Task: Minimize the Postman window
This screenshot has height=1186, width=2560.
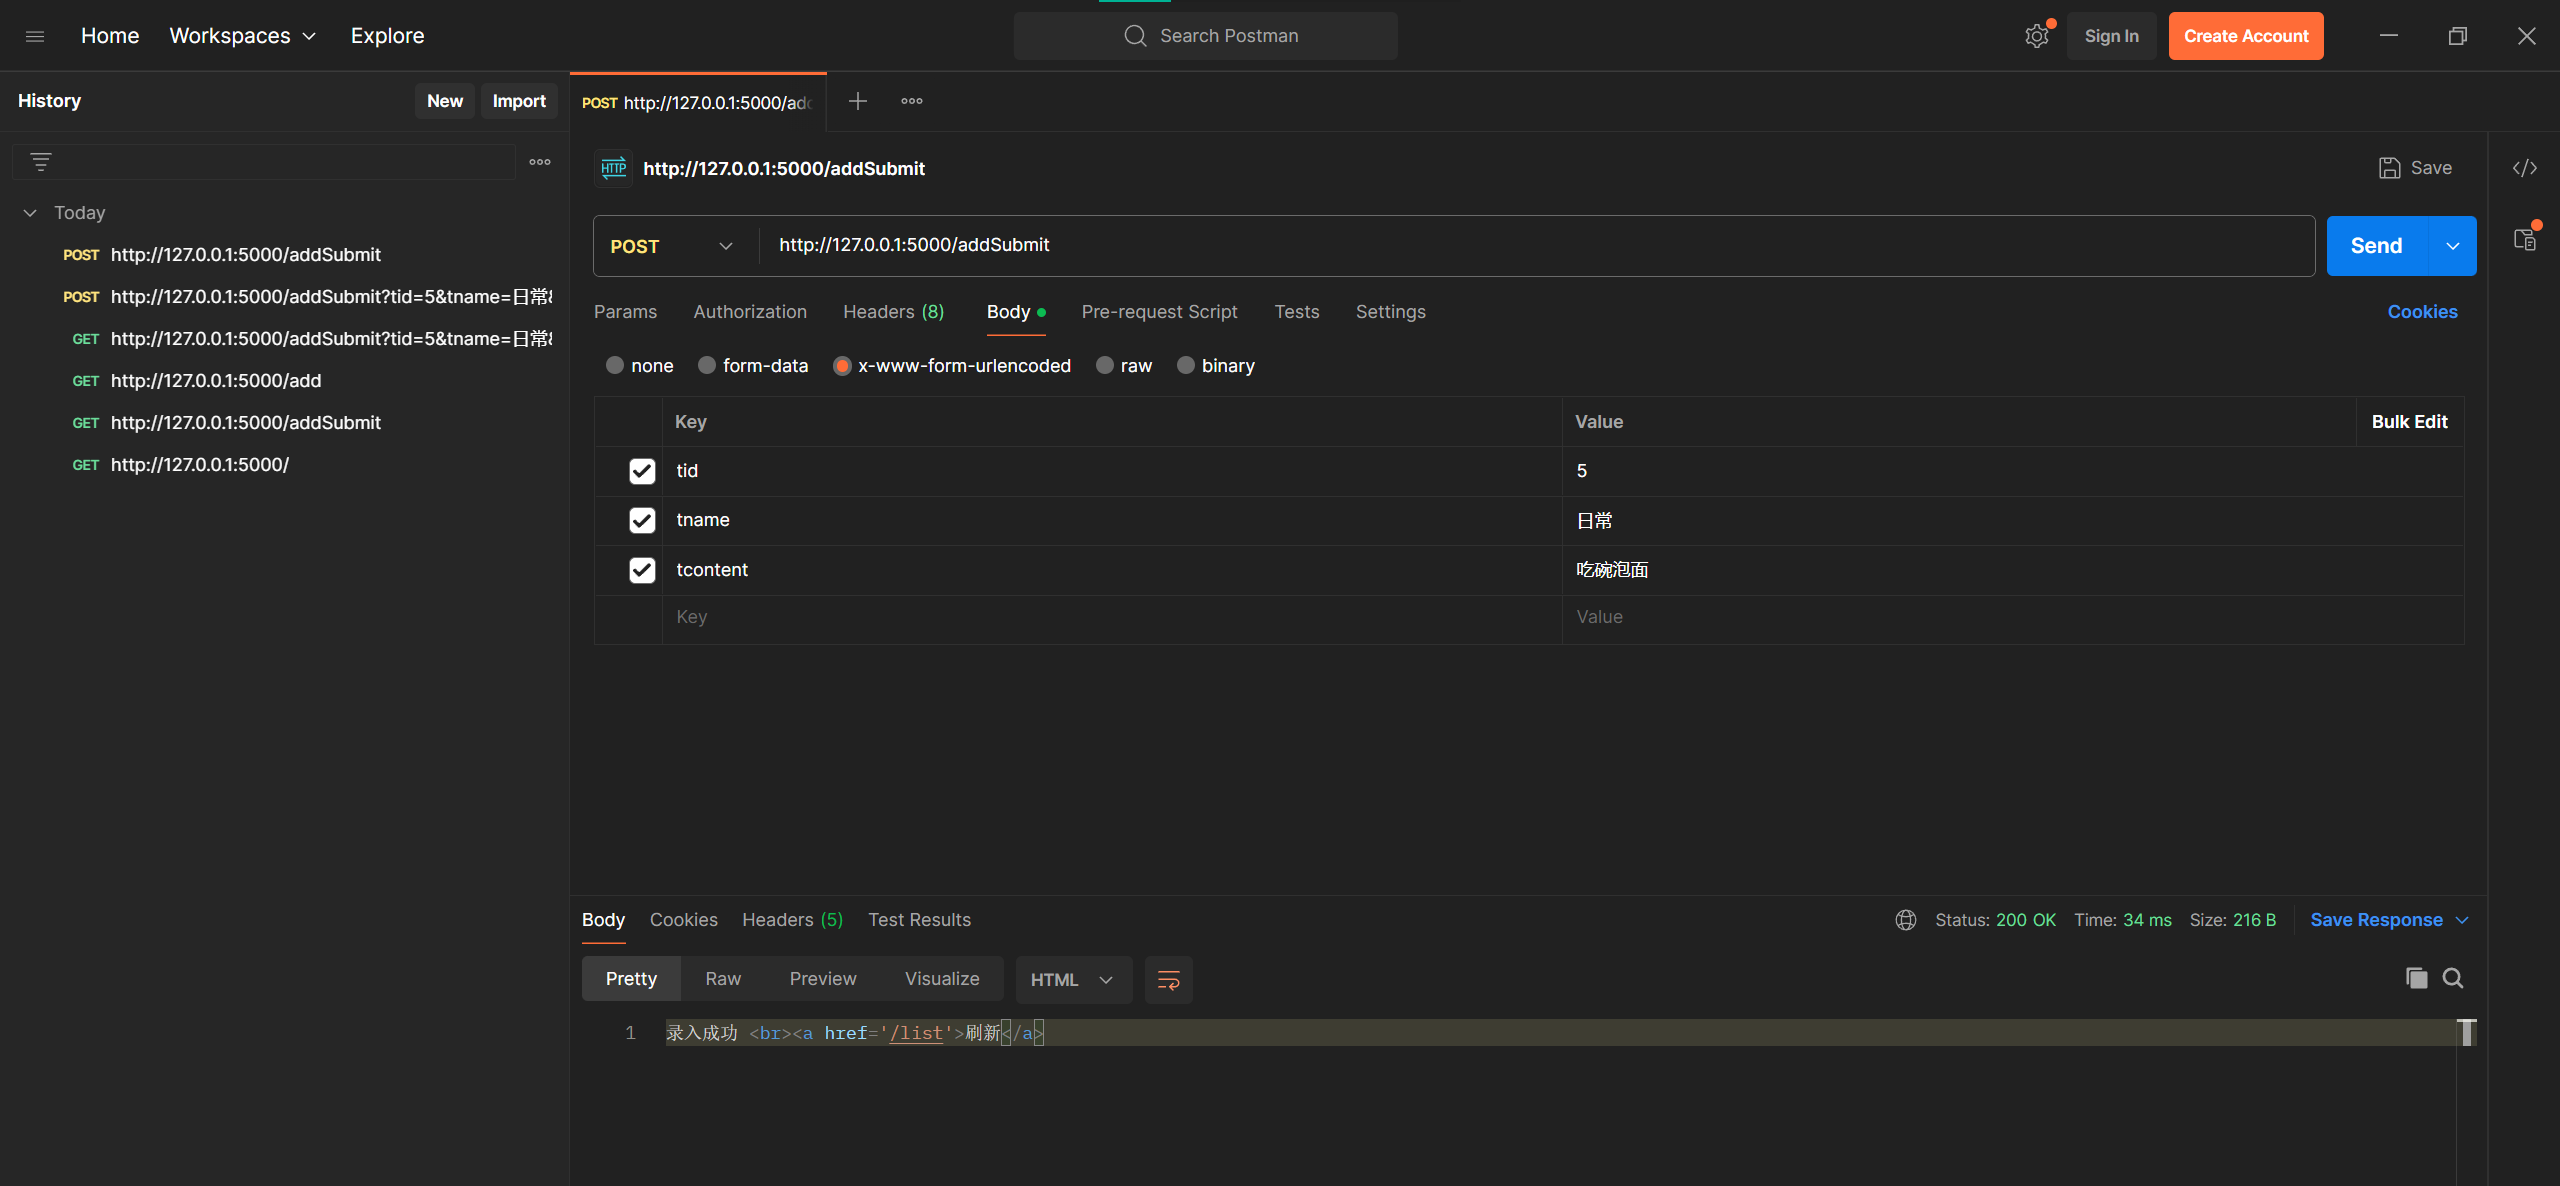Action: click(x=2389, y=36)
